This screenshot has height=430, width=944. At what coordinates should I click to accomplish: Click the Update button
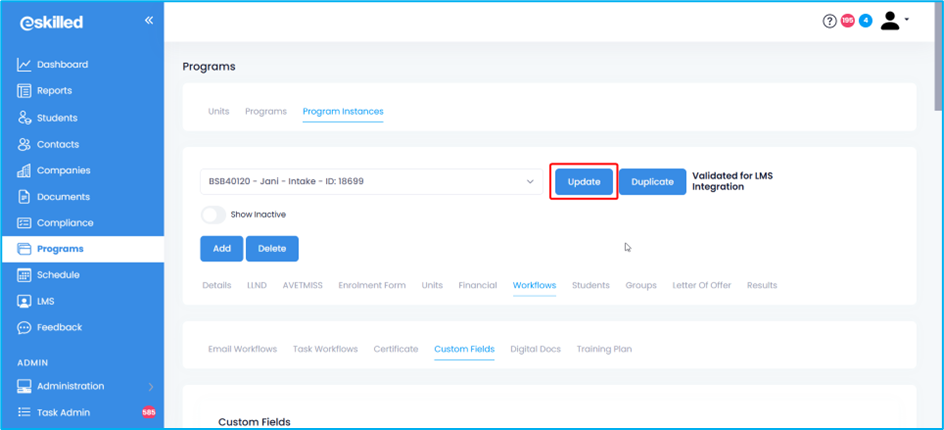(x=584, y=182)
